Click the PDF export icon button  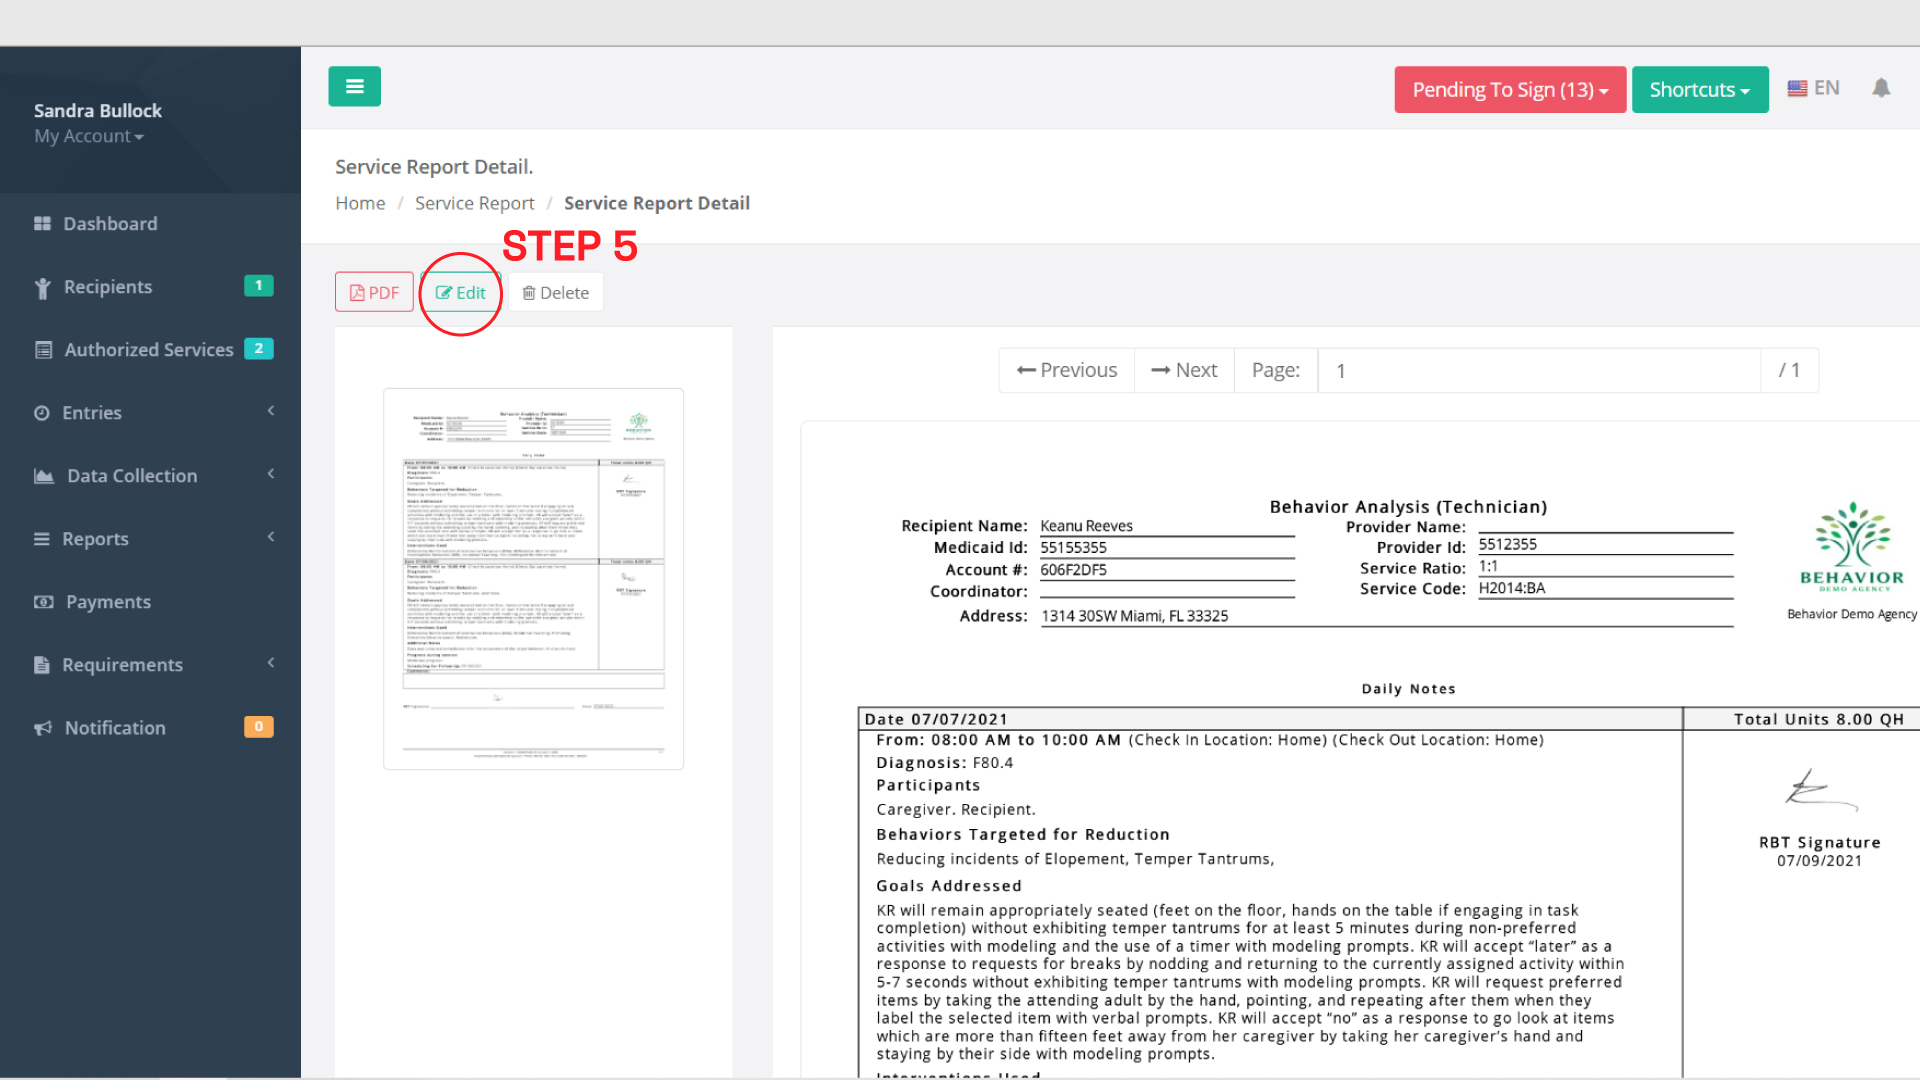click(374, 291)
